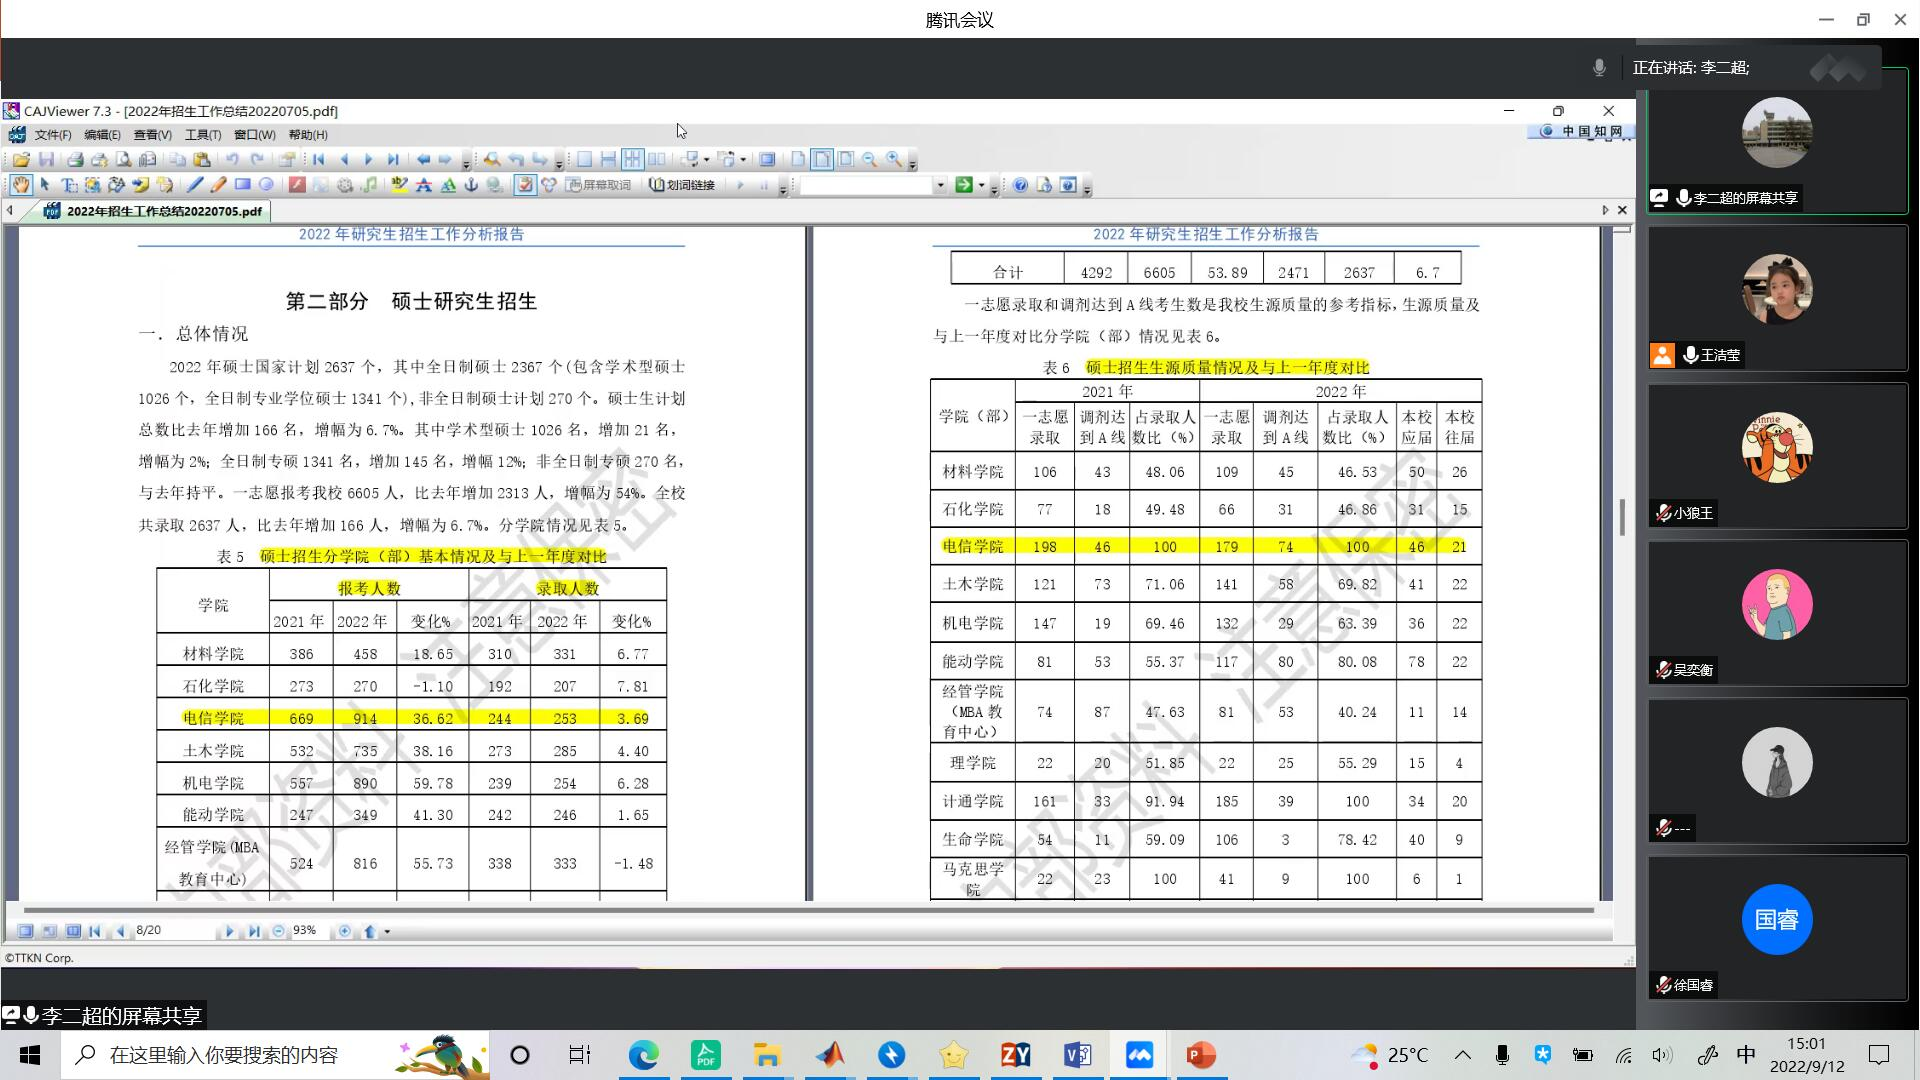This screenshot has width=1920, height=1080.
Task: Click the 划词链接 button
Action: 682,185
